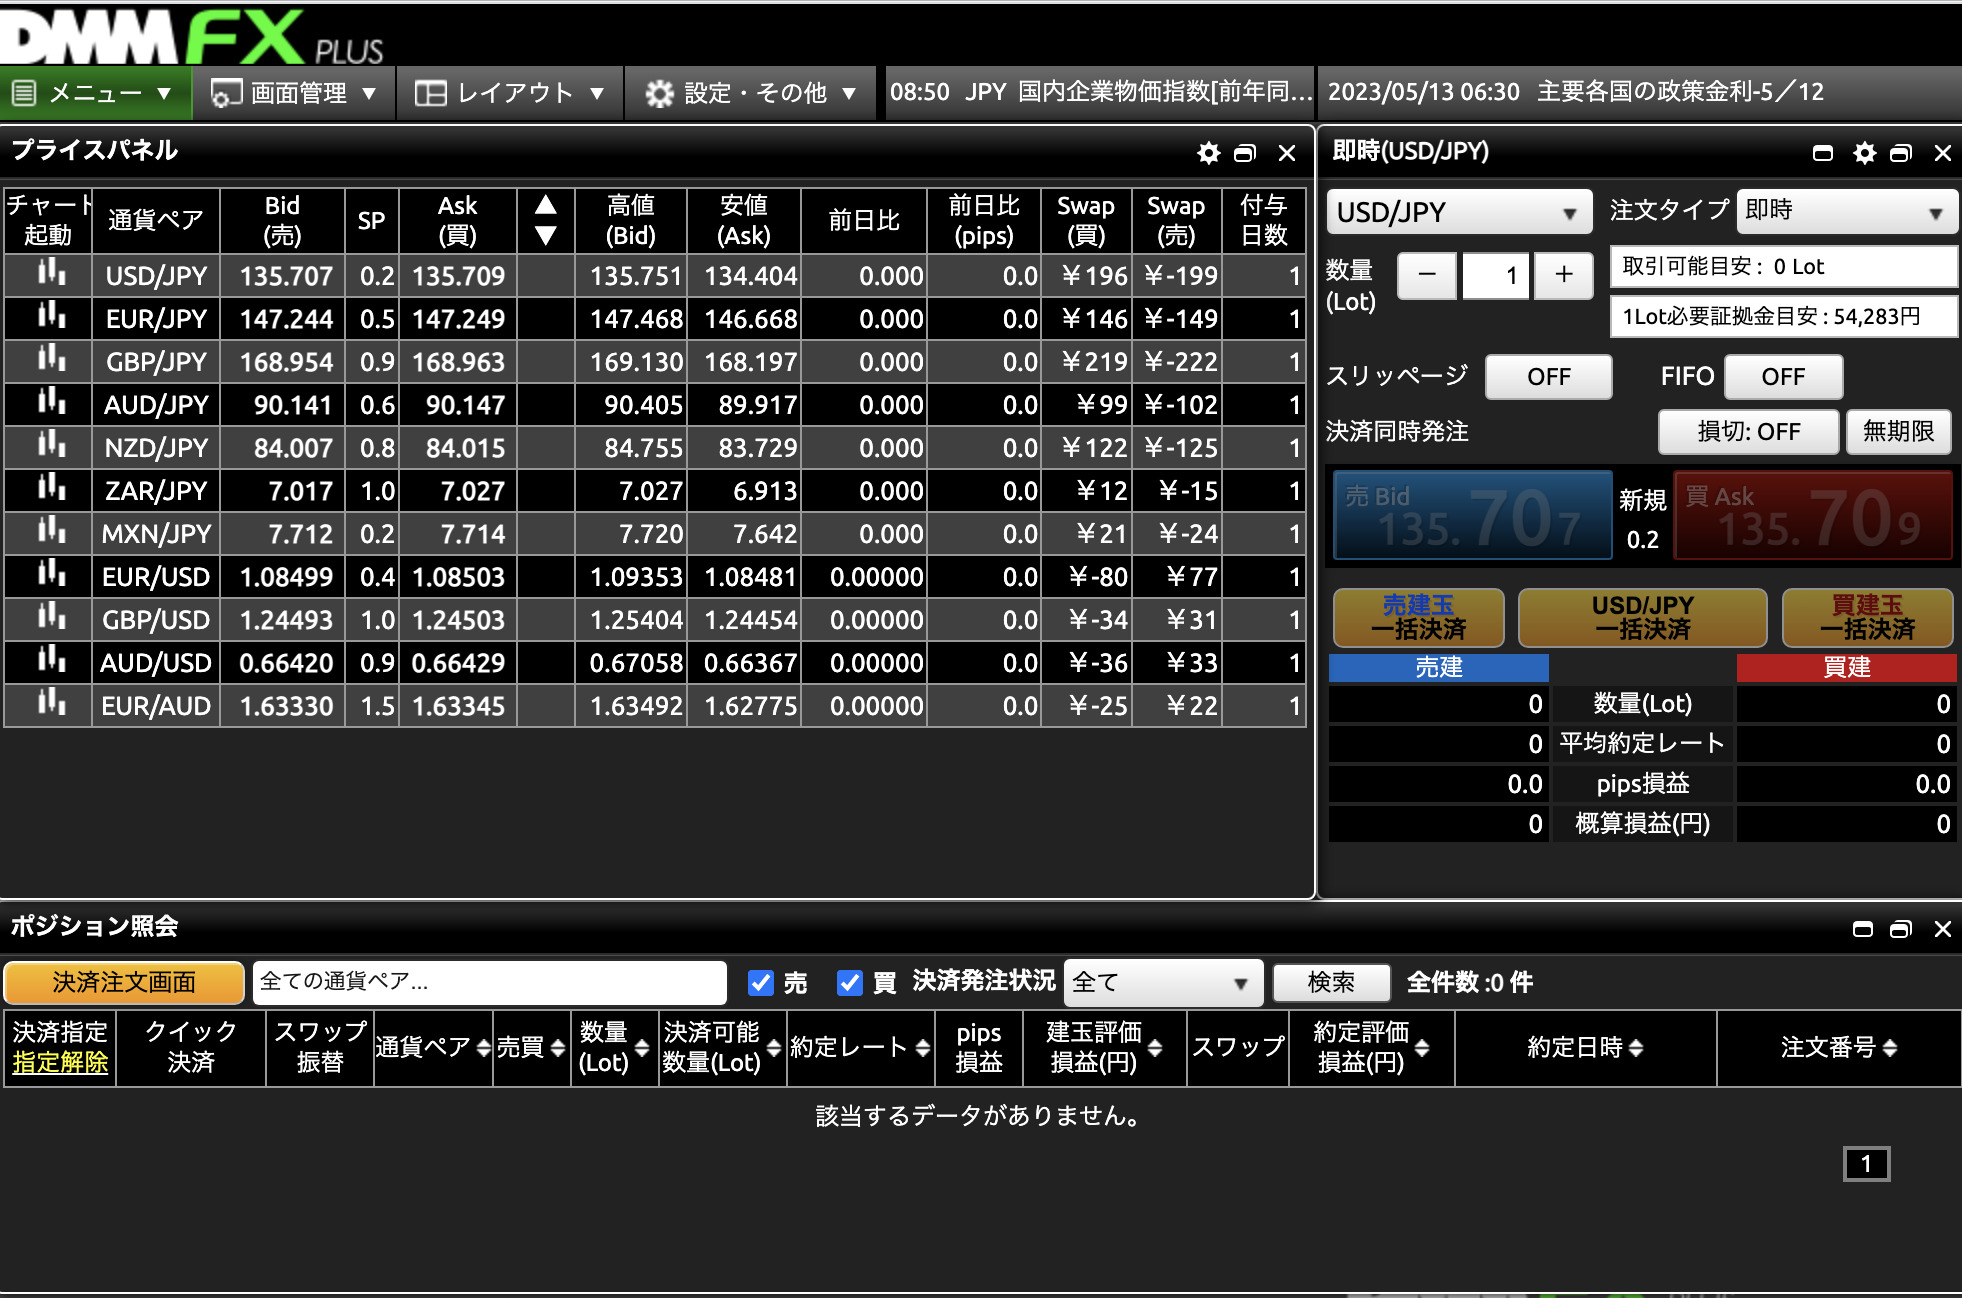Open 全ての通貨ペア filter box

tap(490, 983)
